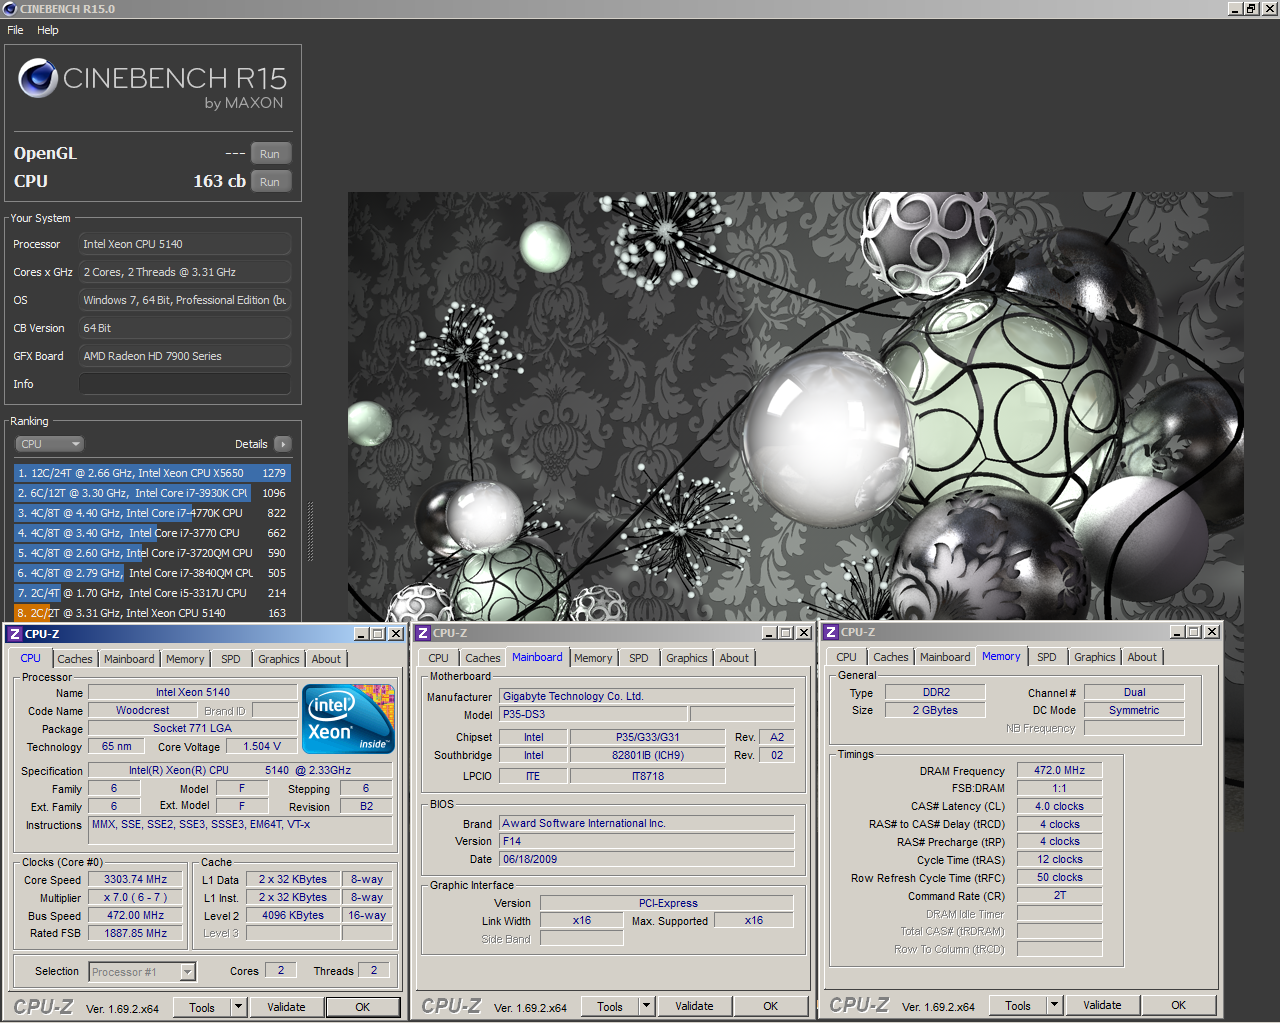The height and width of the screenshot is (1024, 1280).
Task: Open Details arrow in Ranking panel
Action: click(x=283, y=444)
